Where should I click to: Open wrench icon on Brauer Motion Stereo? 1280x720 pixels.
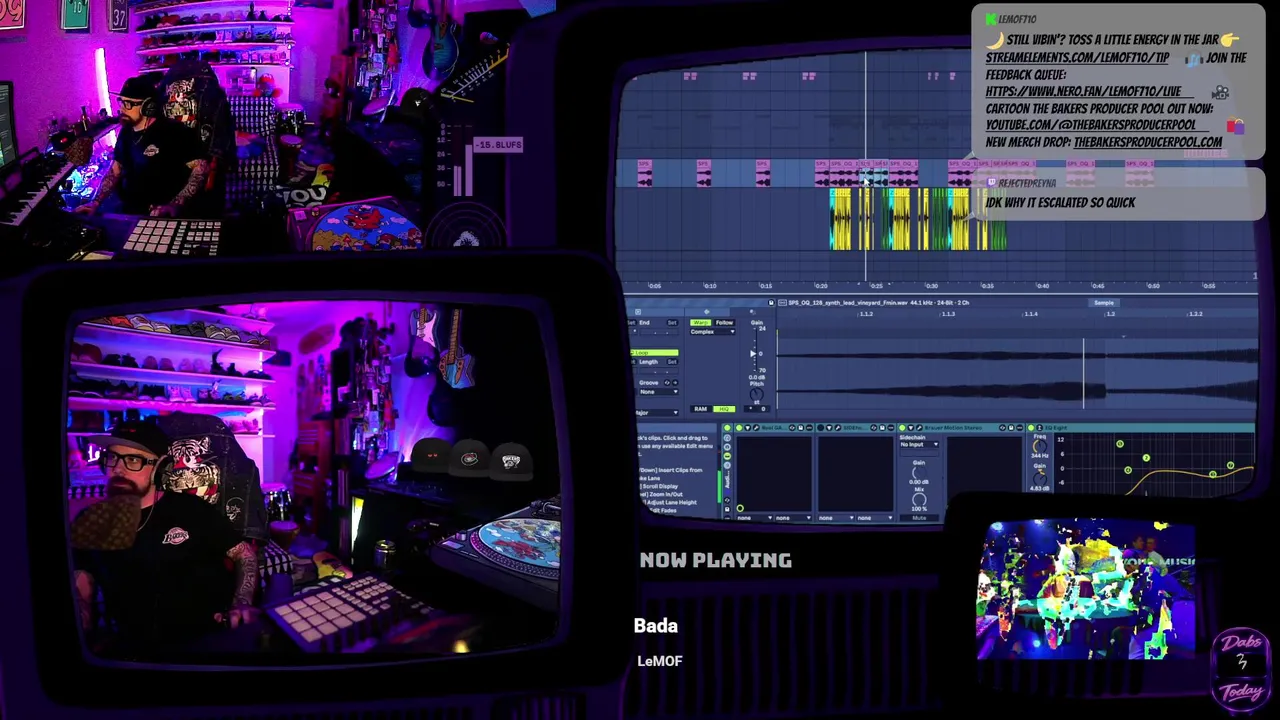[x=919, y=428]
